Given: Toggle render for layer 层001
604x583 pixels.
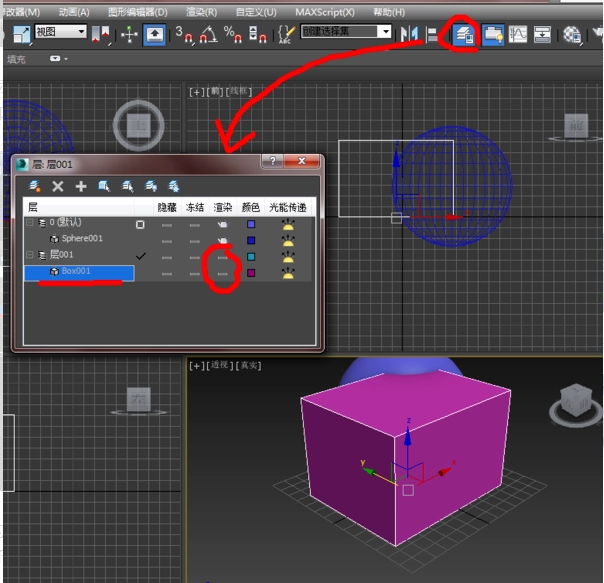Looking at the screenshot, I should coord(223,257).
